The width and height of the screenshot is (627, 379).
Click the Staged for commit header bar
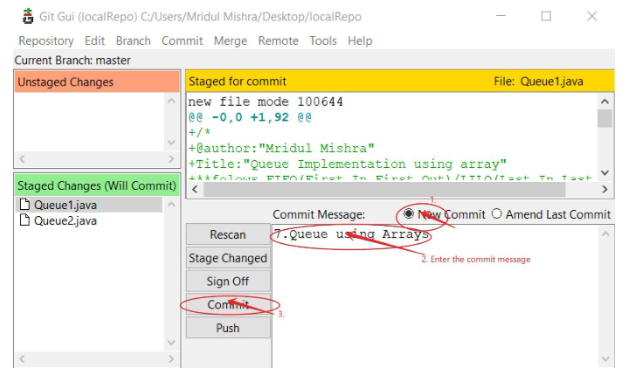(400, 81)
